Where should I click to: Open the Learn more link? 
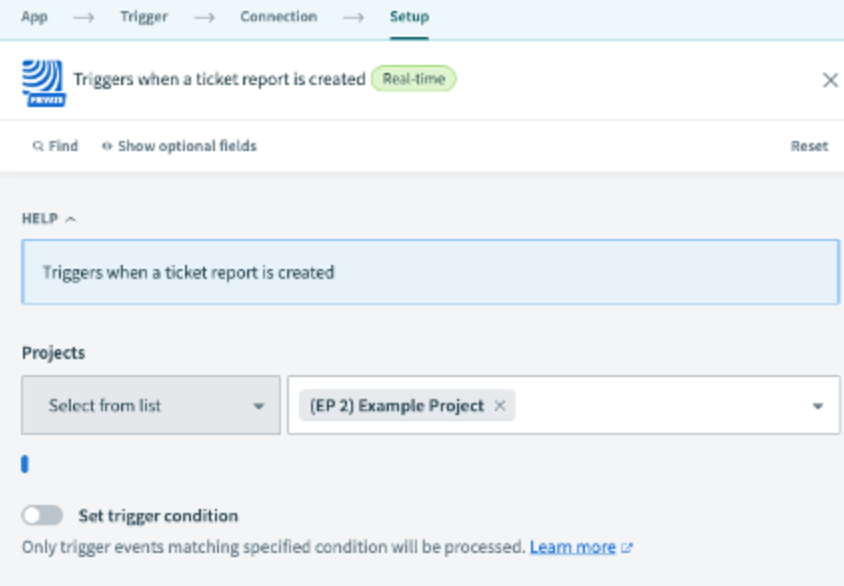pyautogui.click(x=572, y=547)
